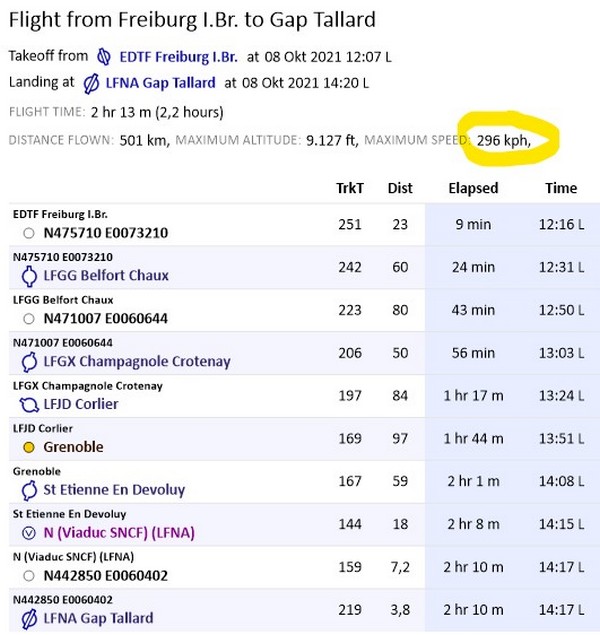Click the LFJD Corlier airfield icon
The height and width of the screenshot is (635, 600).
(x=28, y=404)
